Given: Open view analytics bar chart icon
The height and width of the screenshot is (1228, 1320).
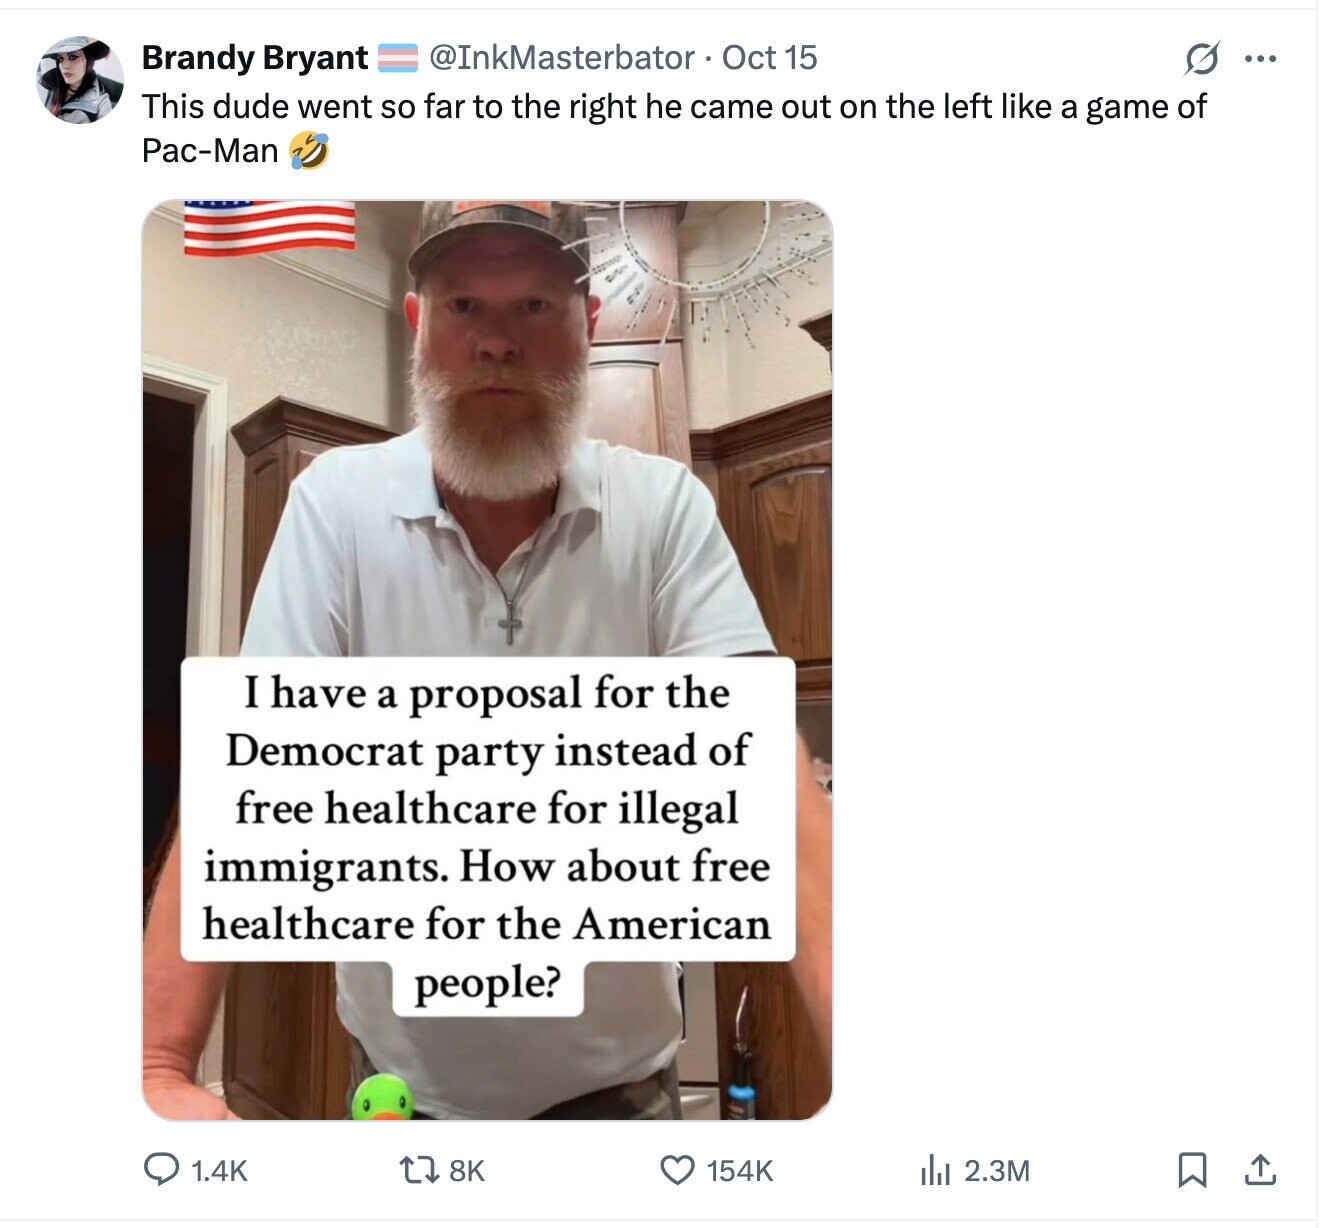Looking at the screenshot, I should click(x=933, y=1170).
